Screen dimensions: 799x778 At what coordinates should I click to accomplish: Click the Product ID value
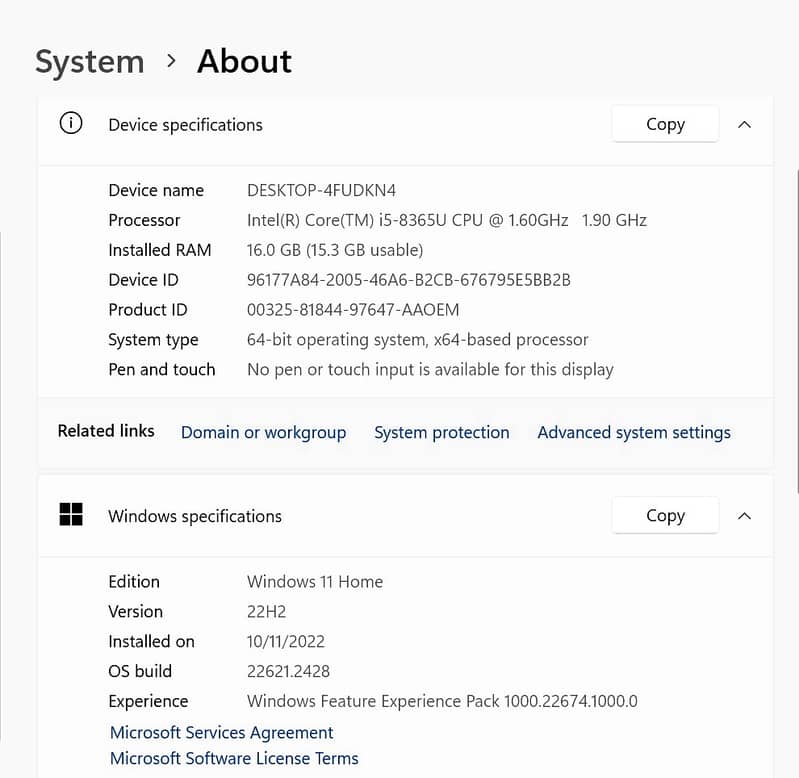pos(353,310)
